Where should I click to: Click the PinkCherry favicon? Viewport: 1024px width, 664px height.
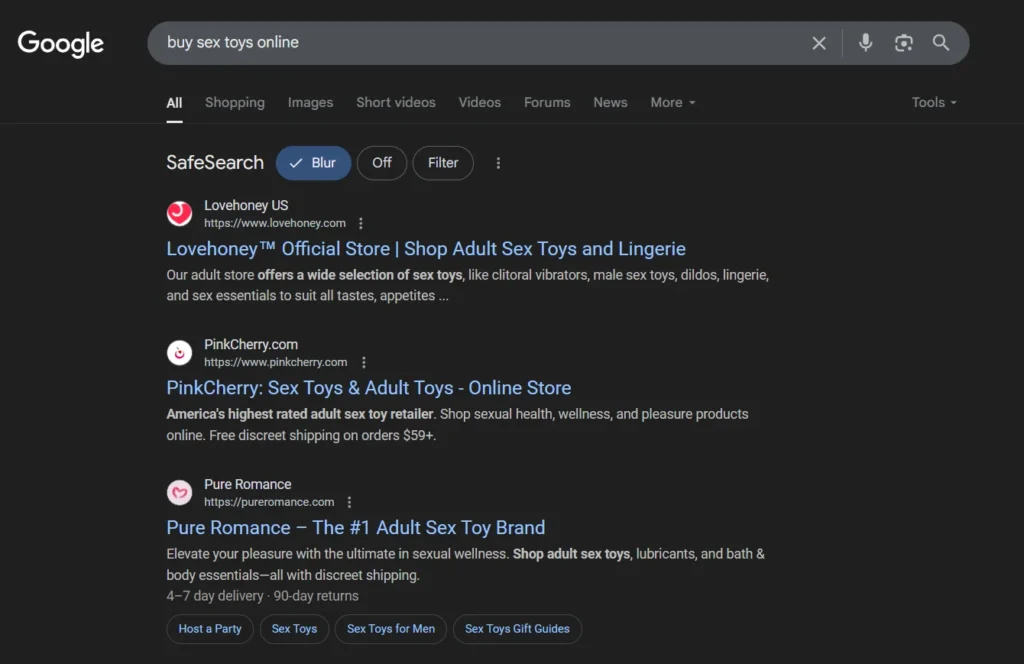[180, 353]
